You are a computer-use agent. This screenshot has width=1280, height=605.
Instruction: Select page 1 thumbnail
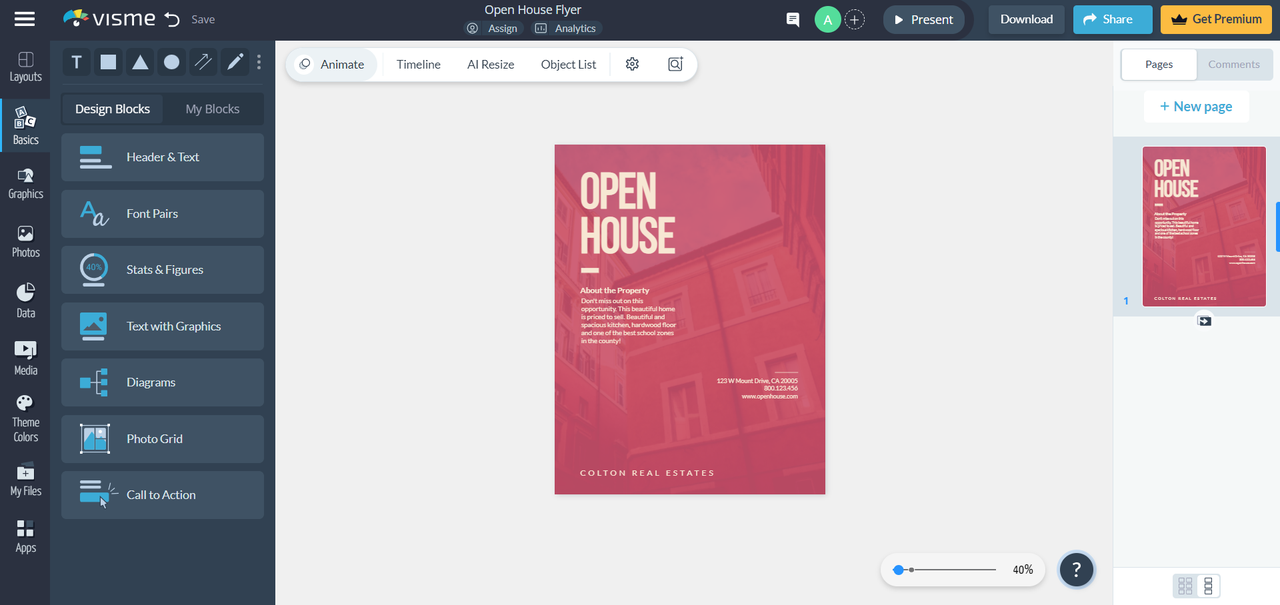1204,227
